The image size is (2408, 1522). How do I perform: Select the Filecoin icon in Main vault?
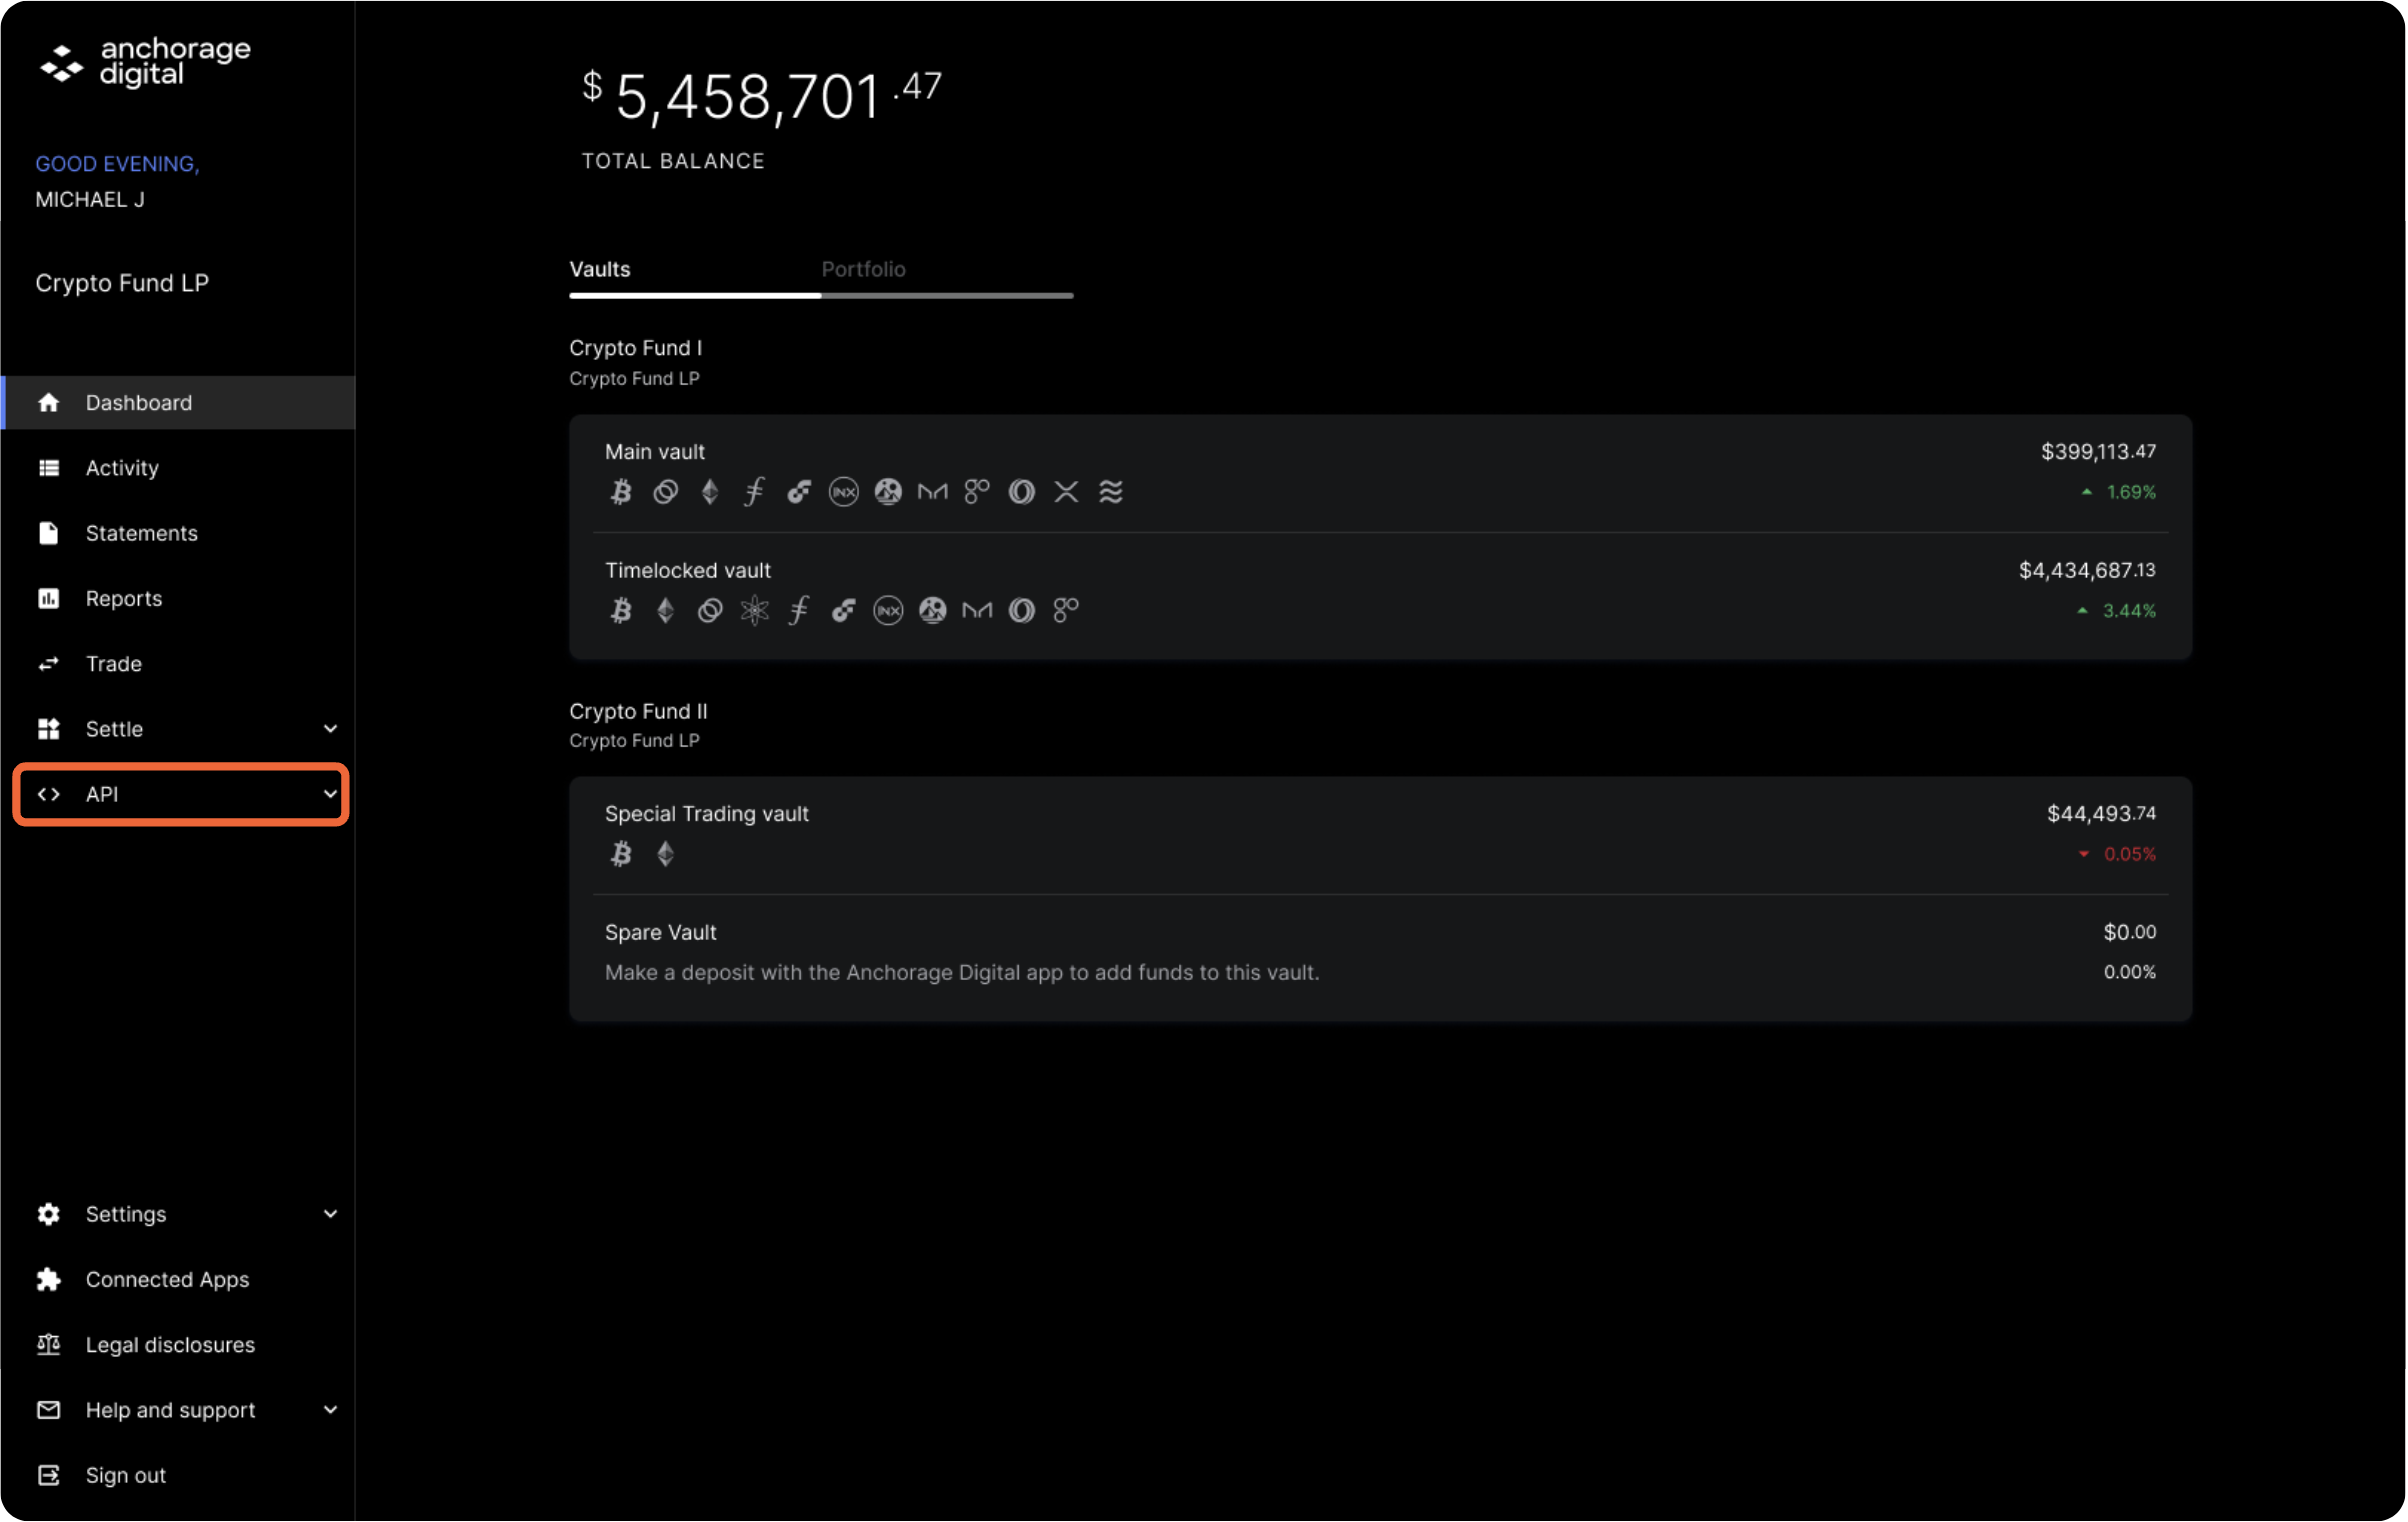(x=753, y=491)
